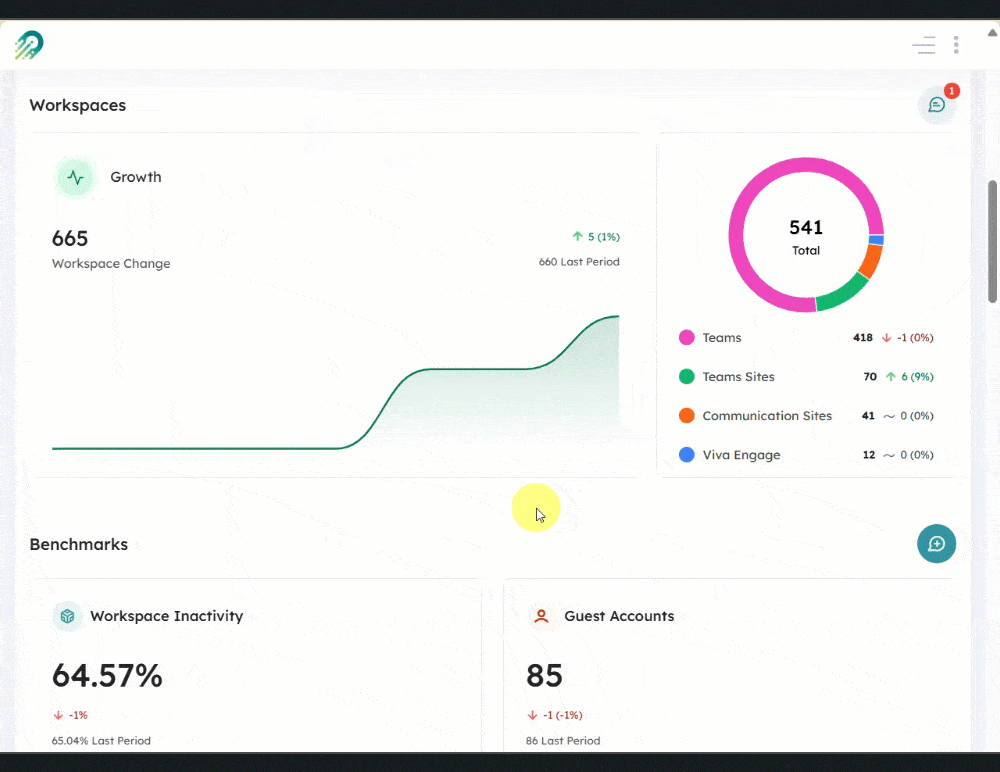Viewport: 1000px width, 772px height.
Task: Open the three-dot overflow menu
Action: click(955, 45)
